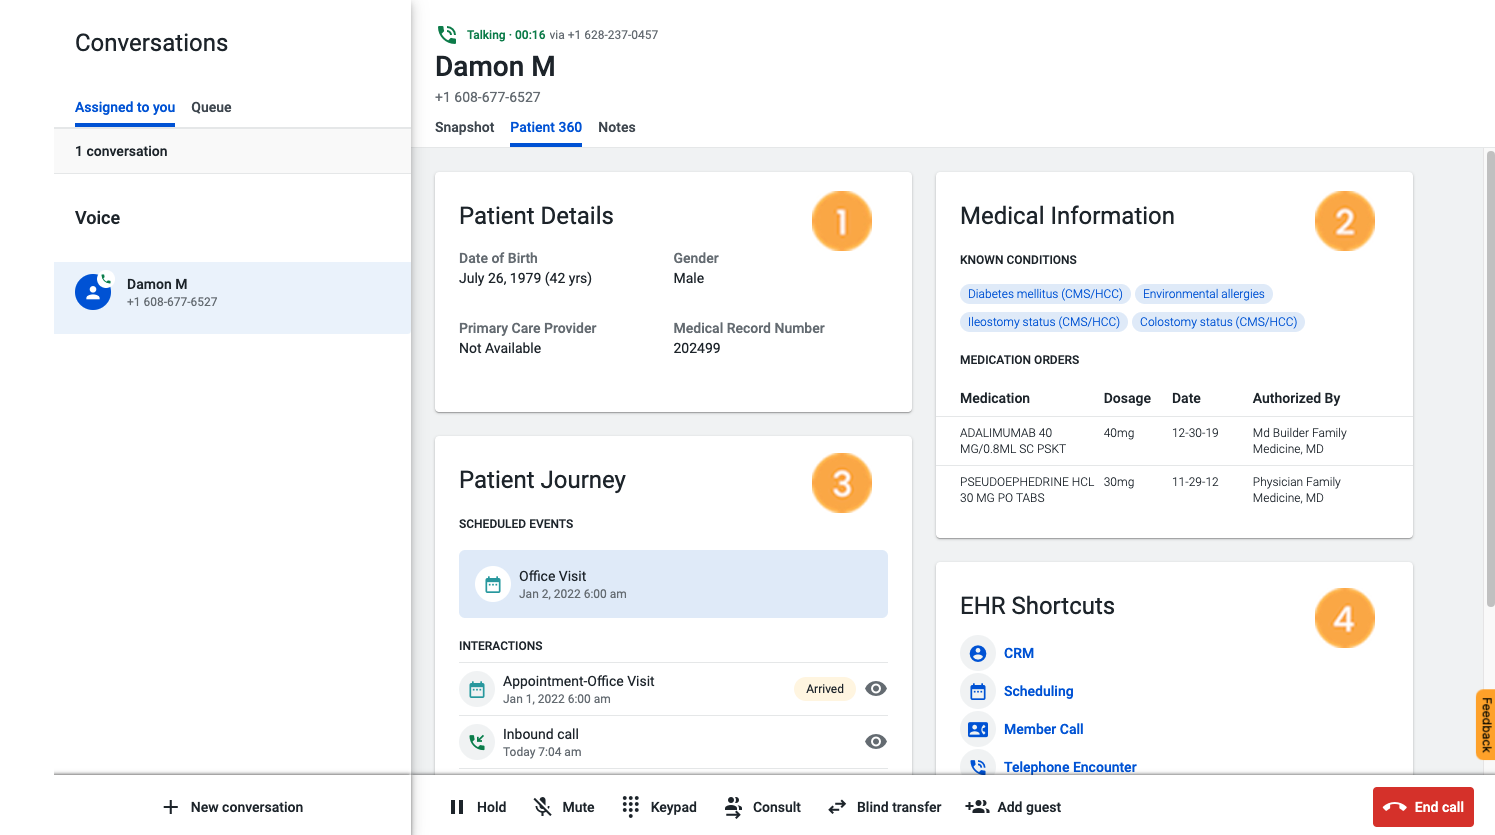The width and height of the screenshot is (1495, 835).
Task: Click the Telephone Encounter phone icon
Action: coord(978,765)
